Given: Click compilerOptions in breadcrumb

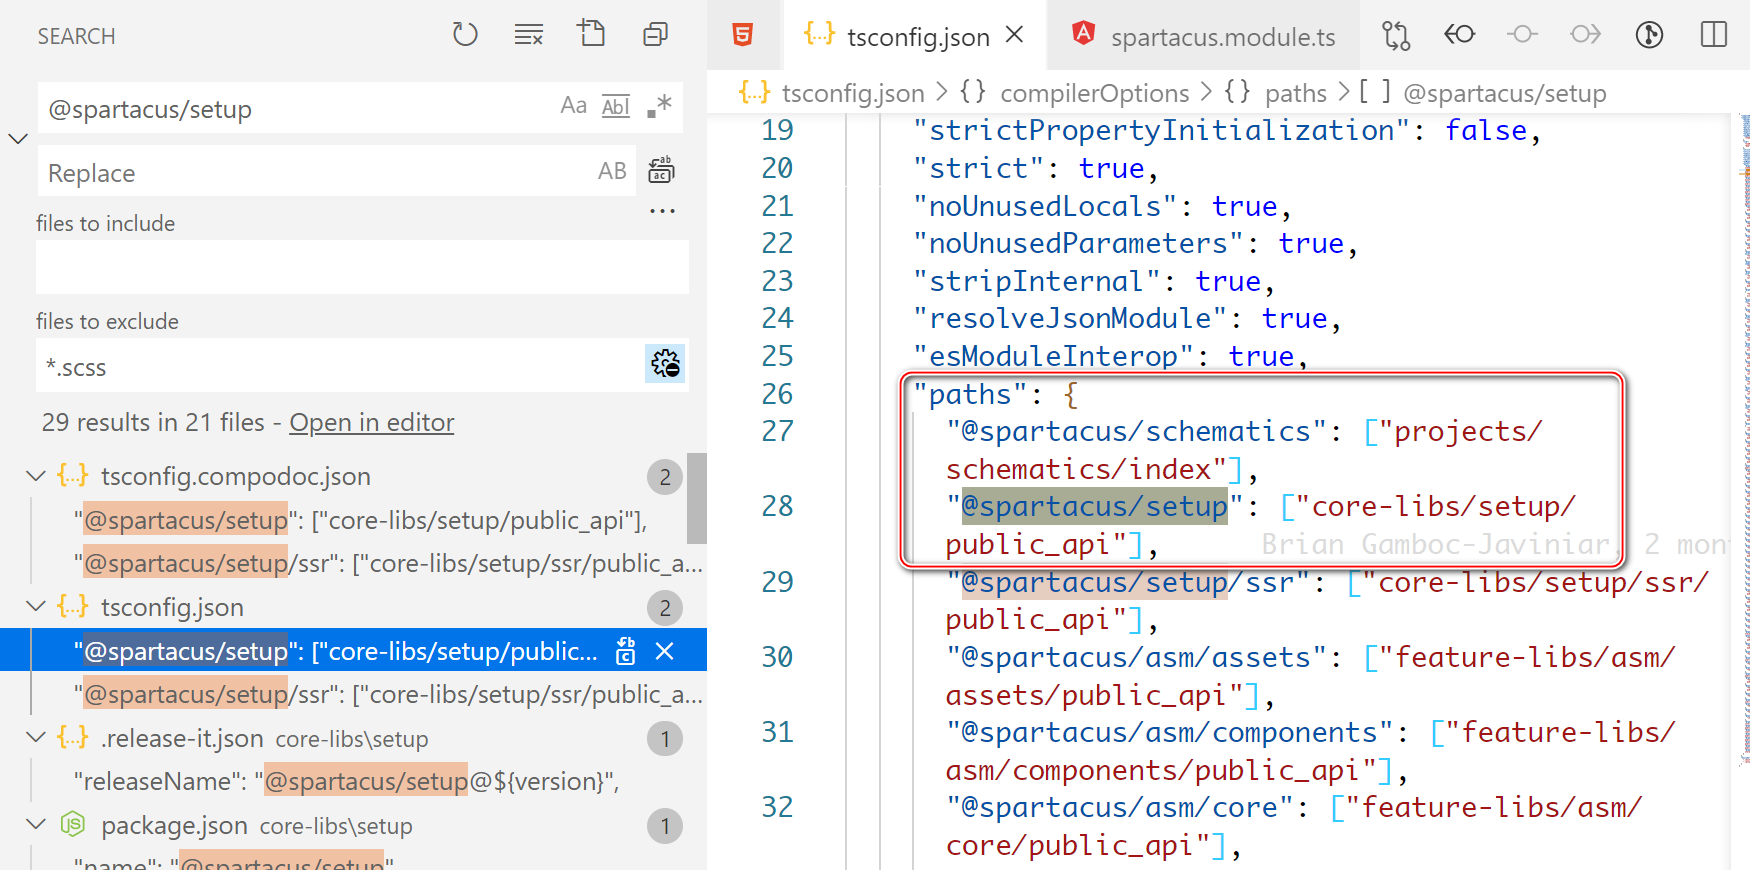Looking at the screenshot, I should click(x=1095, y=93).
